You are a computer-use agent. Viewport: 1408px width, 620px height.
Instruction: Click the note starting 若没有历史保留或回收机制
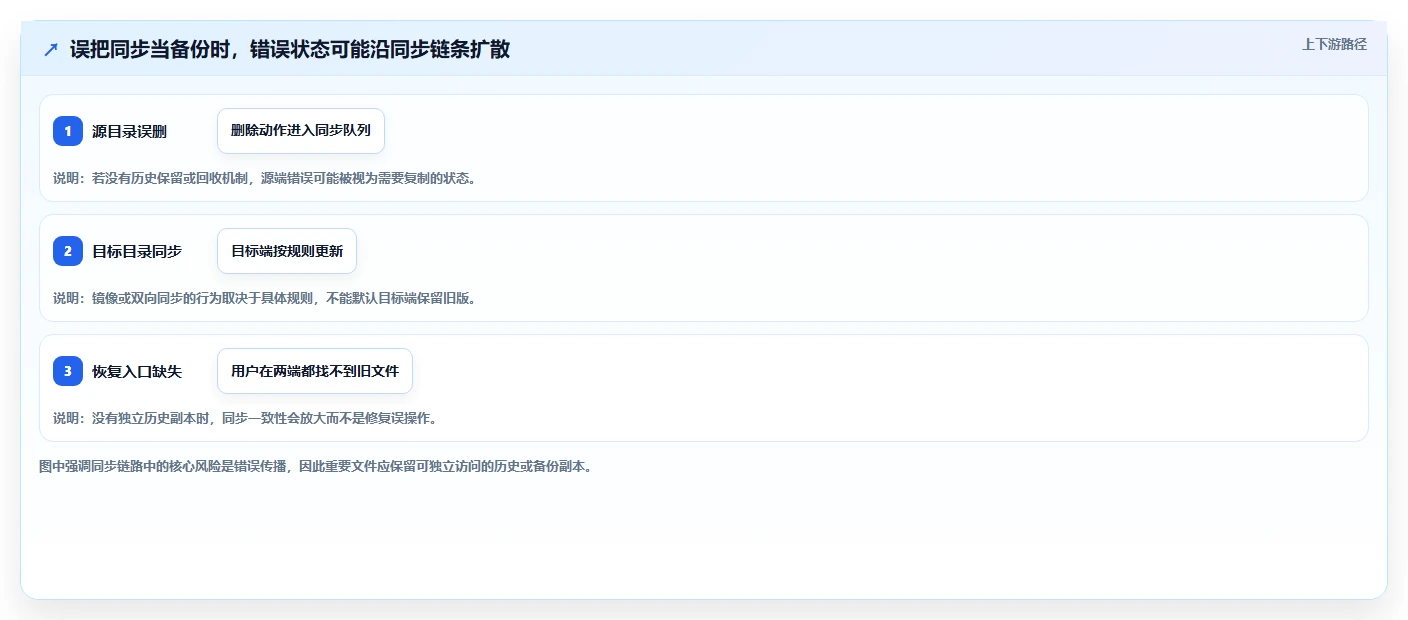pos(265,178)
